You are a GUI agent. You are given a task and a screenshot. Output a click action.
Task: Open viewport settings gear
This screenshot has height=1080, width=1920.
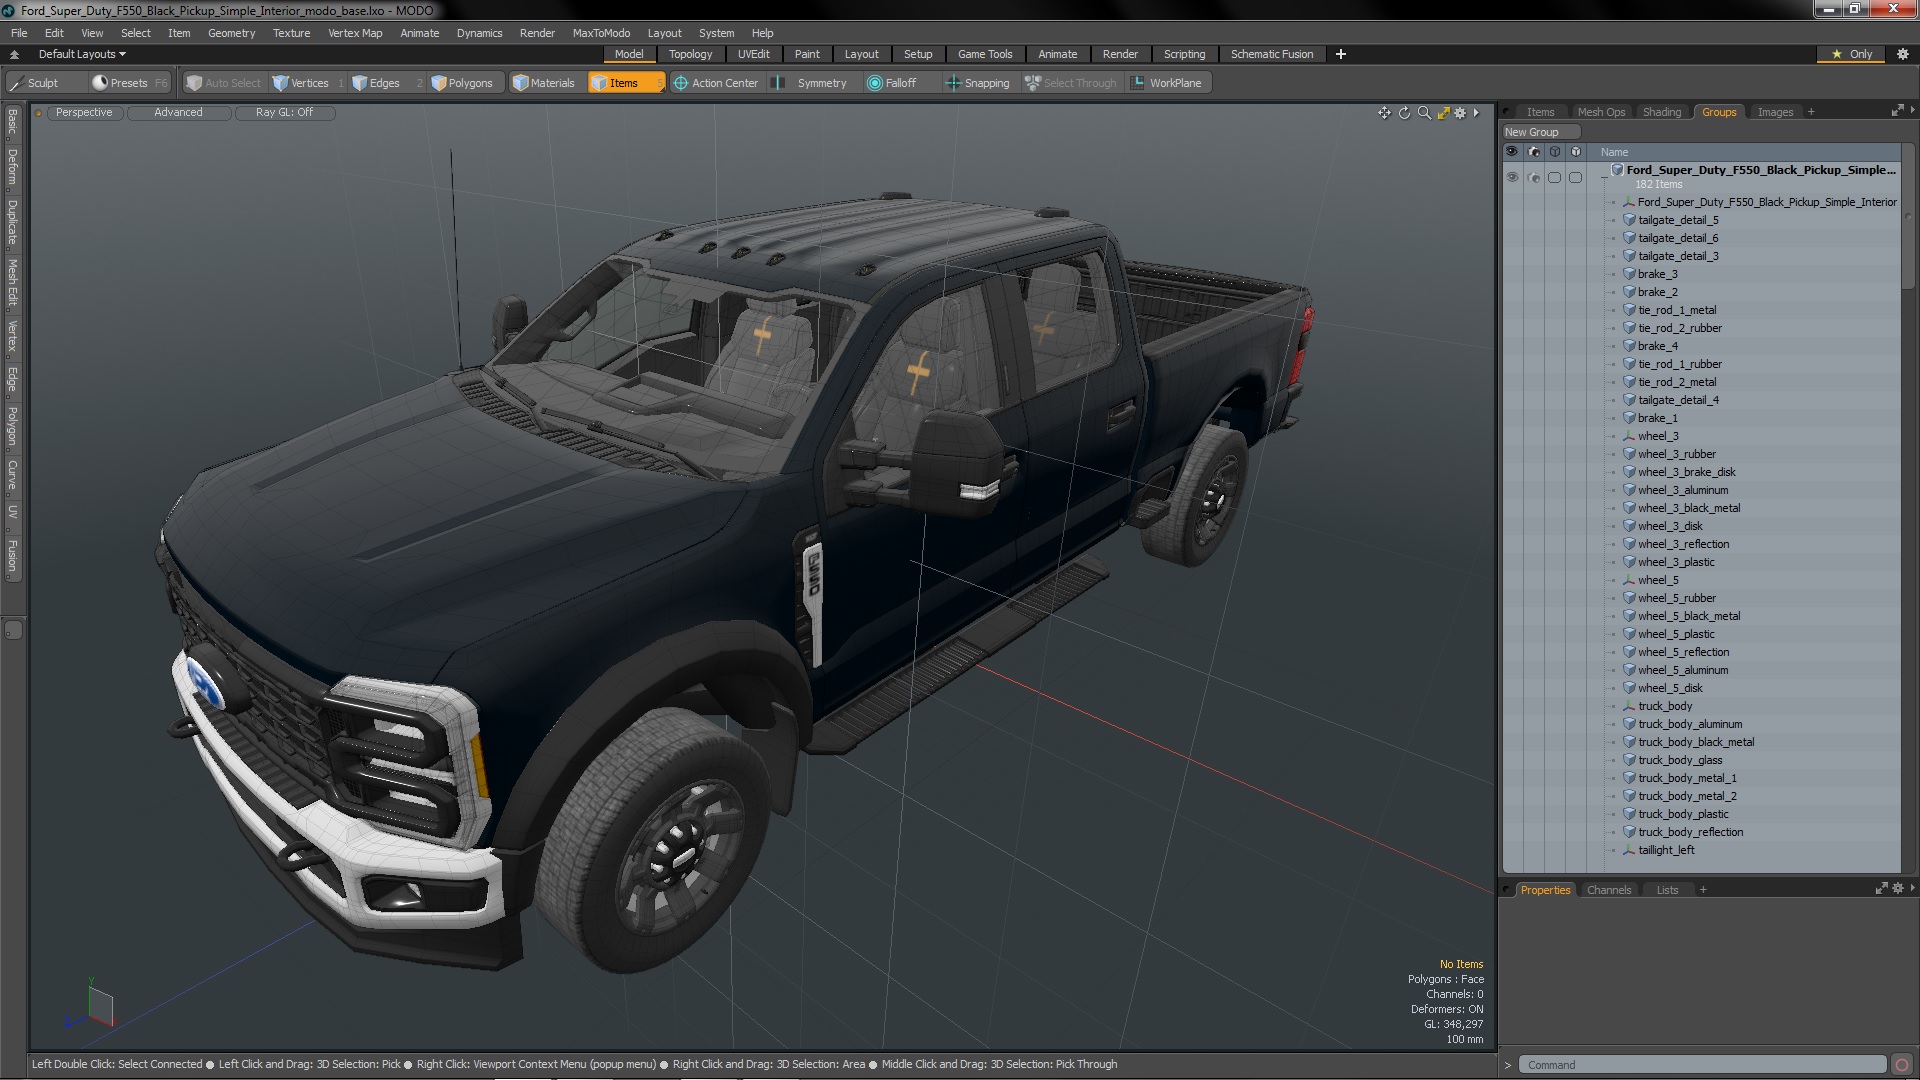click(x=1460, y=113)
